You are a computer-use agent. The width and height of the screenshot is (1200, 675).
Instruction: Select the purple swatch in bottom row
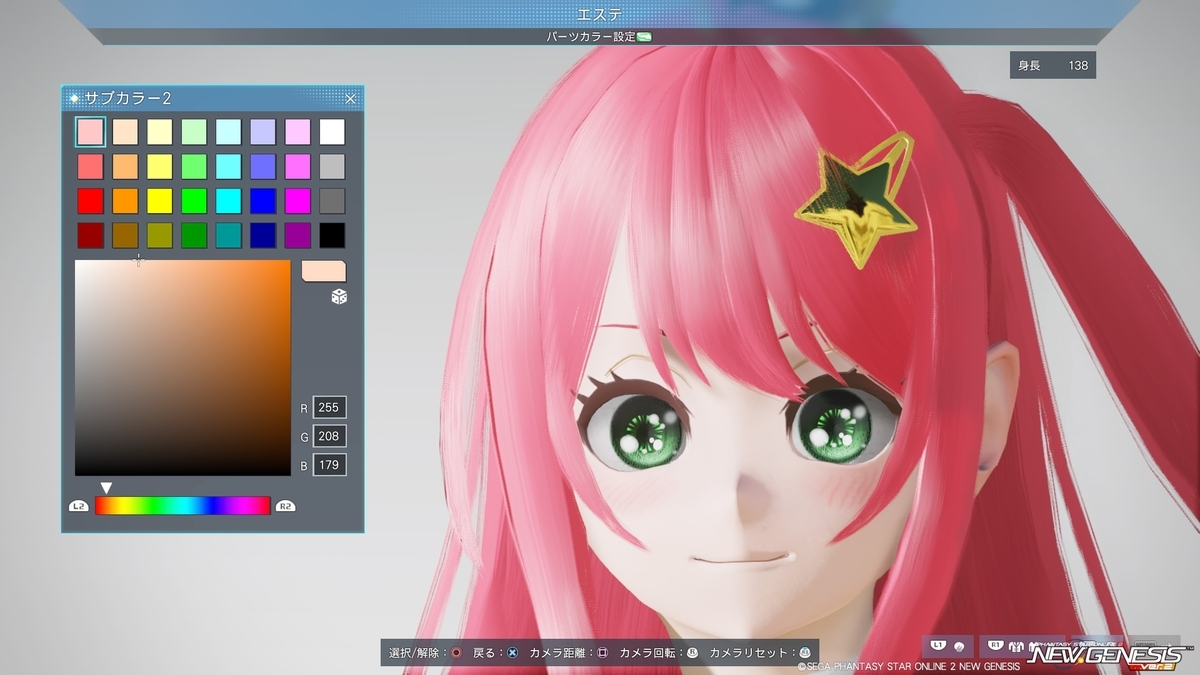[298, 235]
